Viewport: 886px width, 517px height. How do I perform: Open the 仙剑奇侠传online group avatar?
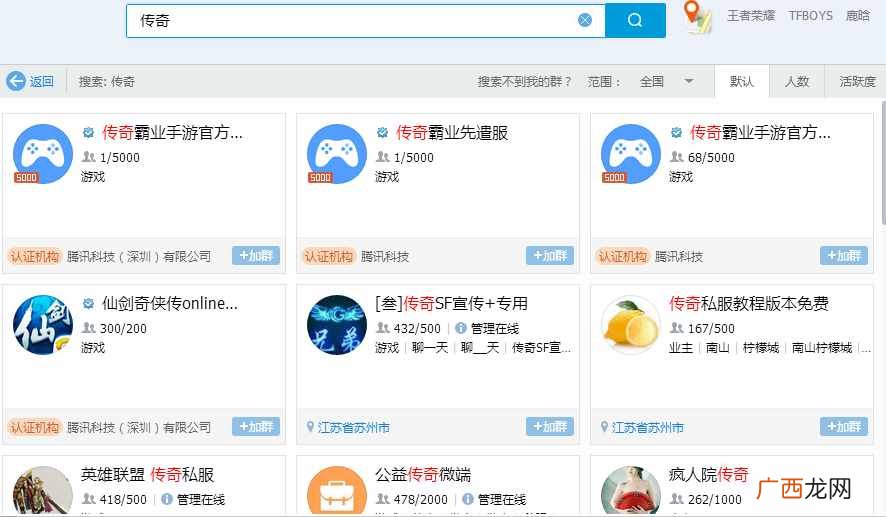(x=43, y=325)
